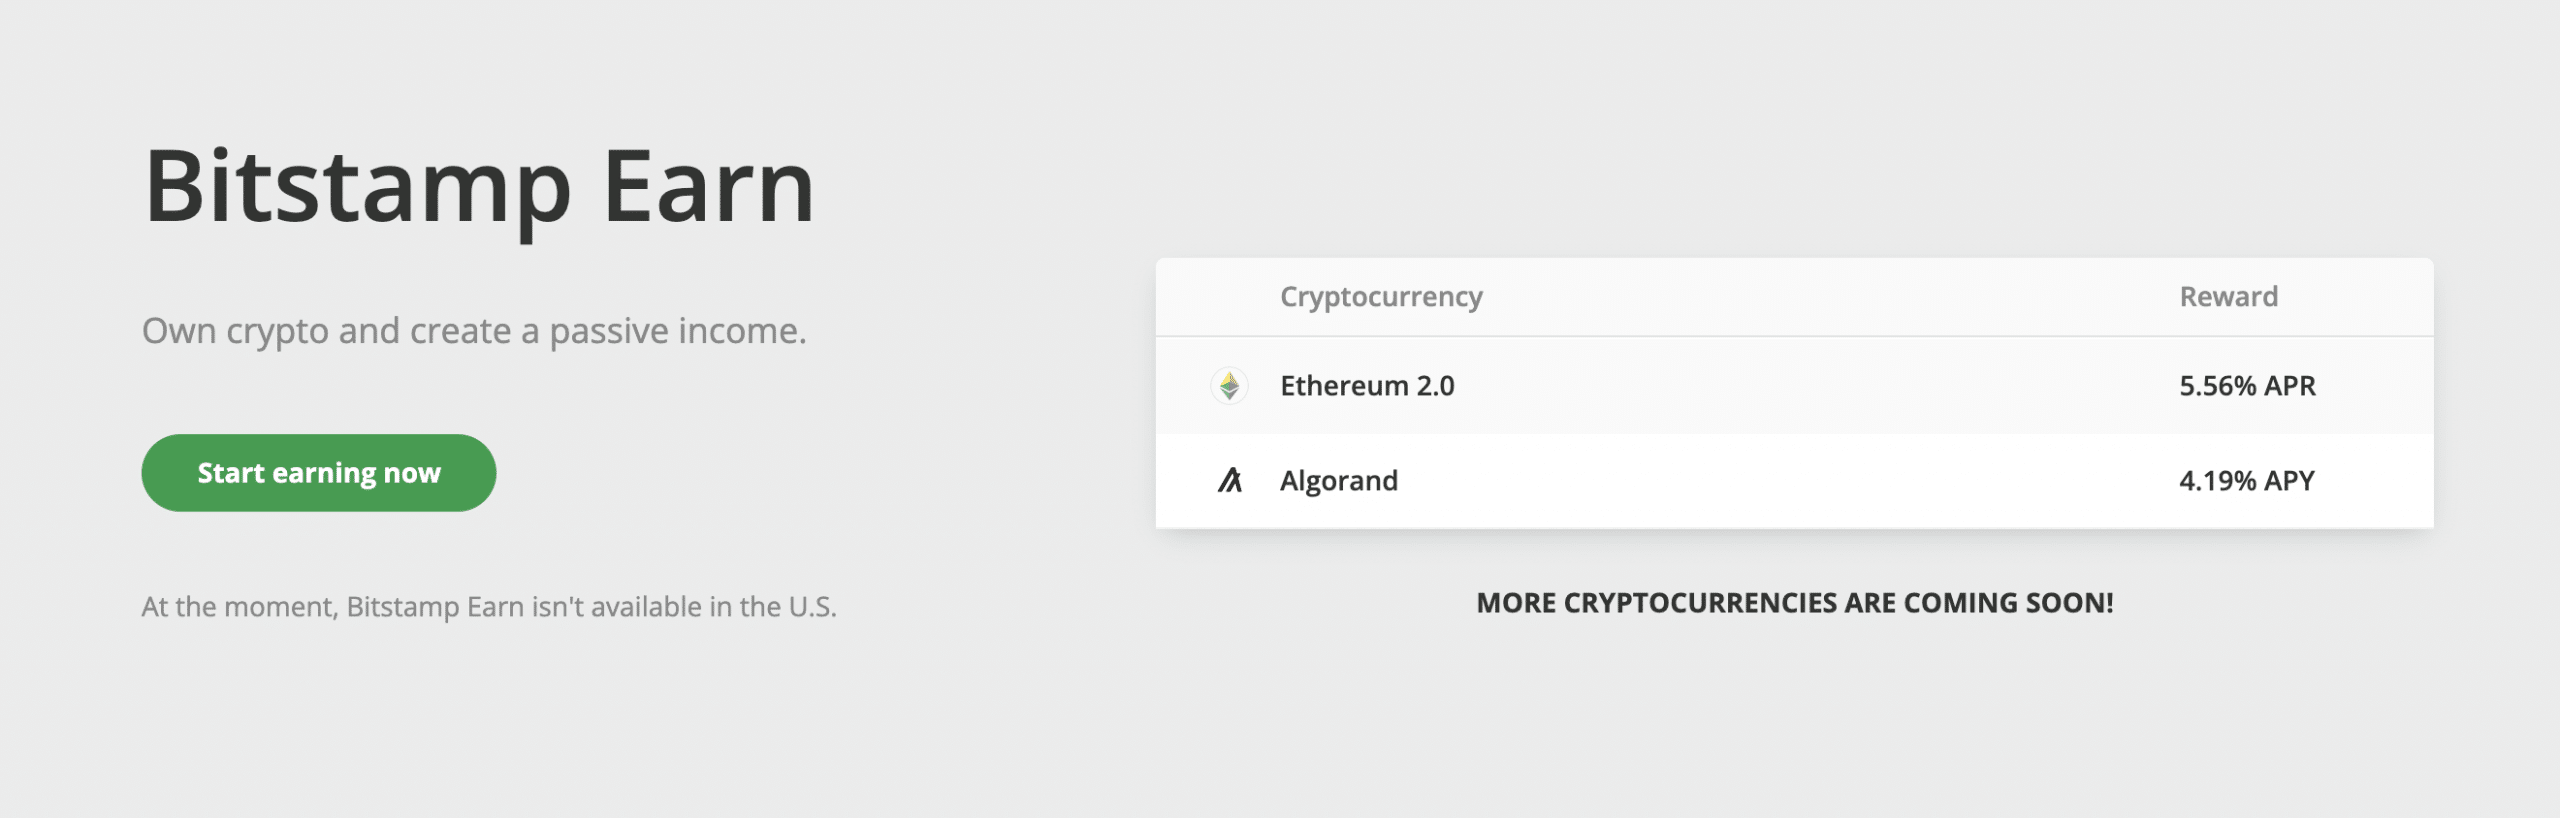Click the word Earn in title

709,187
